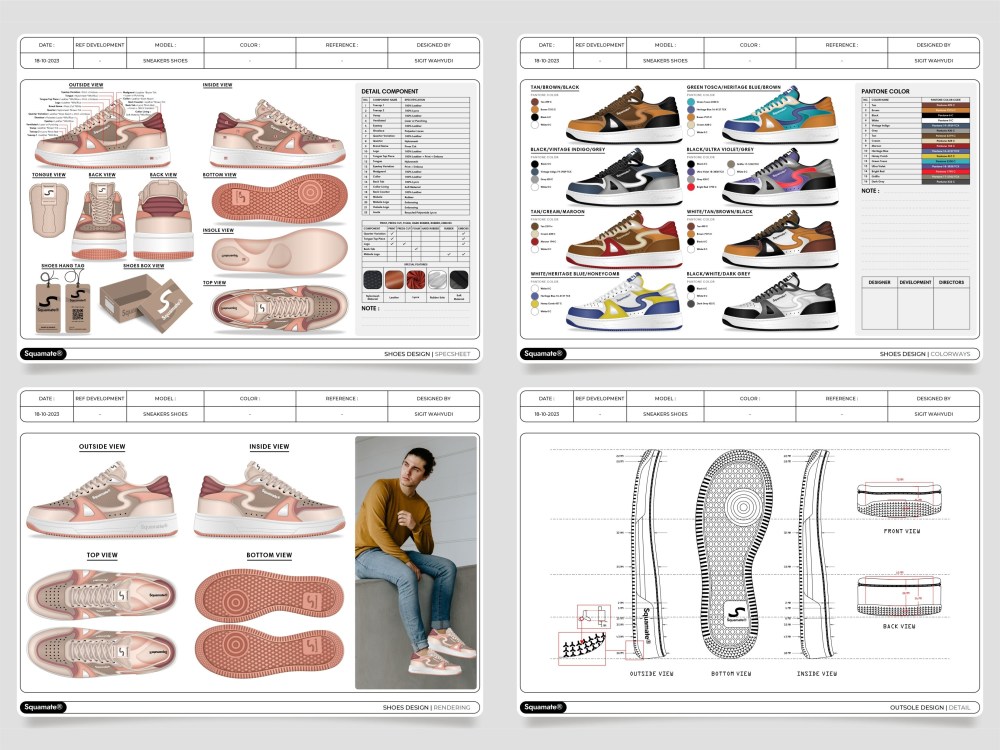Select the bottom view outsole in the Specsheet

tap(279, 199)
